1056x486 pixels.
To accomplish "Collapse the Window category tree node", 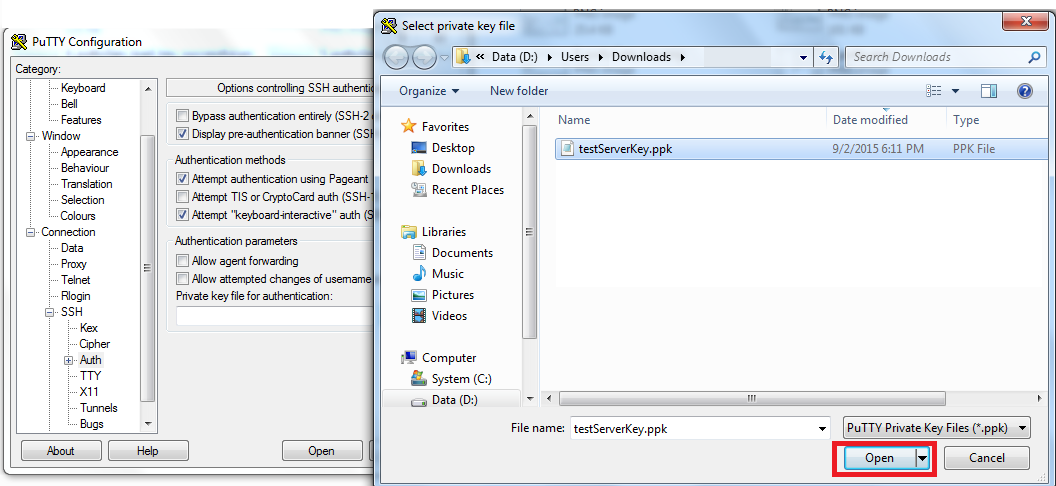I will (30, 136).
